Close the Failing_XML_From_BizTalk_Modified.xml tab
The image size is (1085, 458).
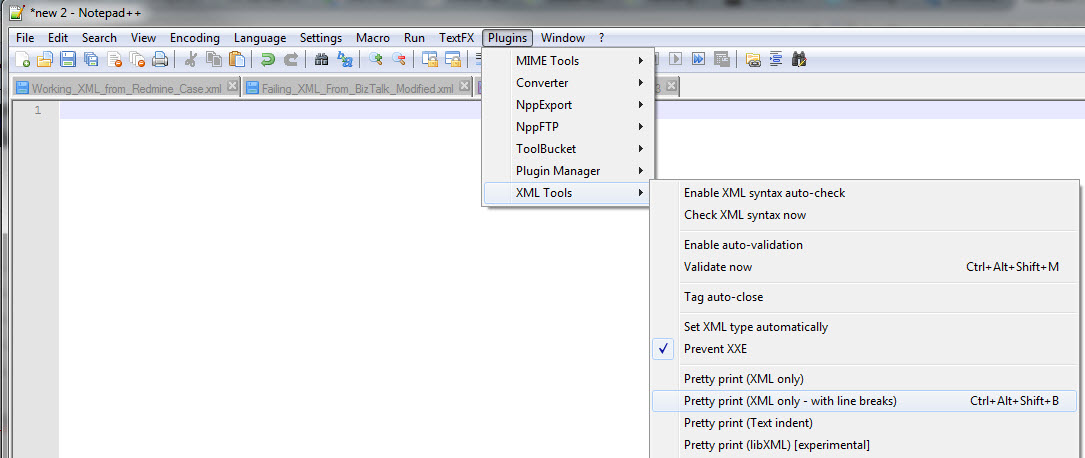tap(464, 86)
